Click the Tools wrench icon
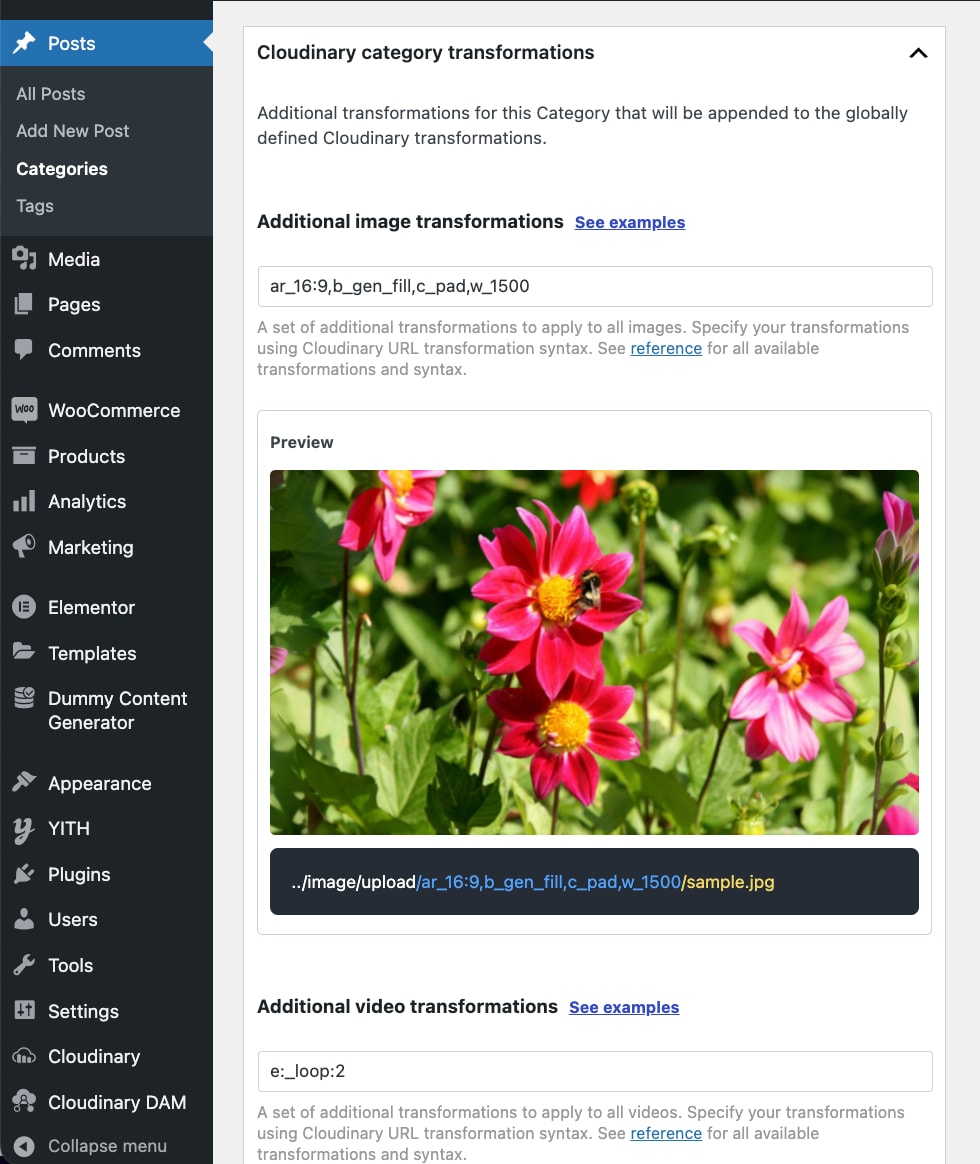This screenshot has height=1164, width=980. [x=24, y=965]
